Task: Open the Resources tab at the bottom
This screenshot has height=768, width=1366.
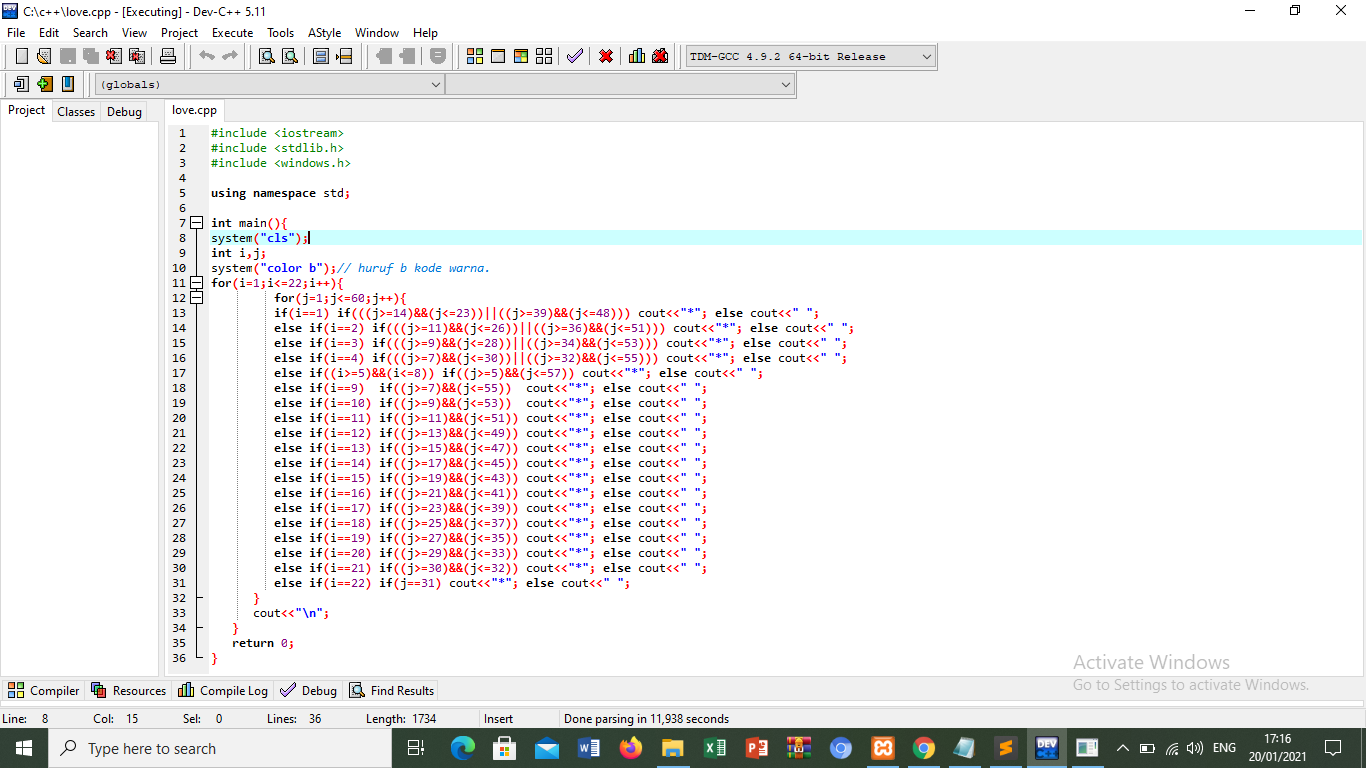Action: pos(129,690)
